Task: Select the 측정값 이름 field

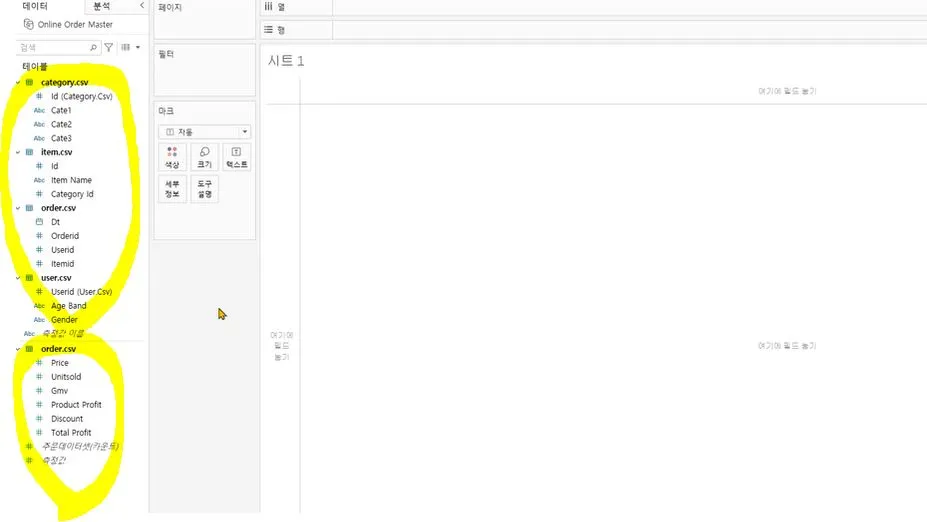Action: coord(62,333)
